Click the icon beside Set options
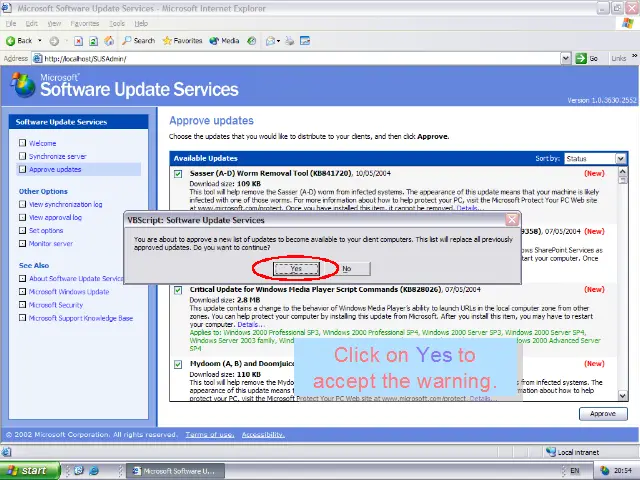 click(22, 230)
